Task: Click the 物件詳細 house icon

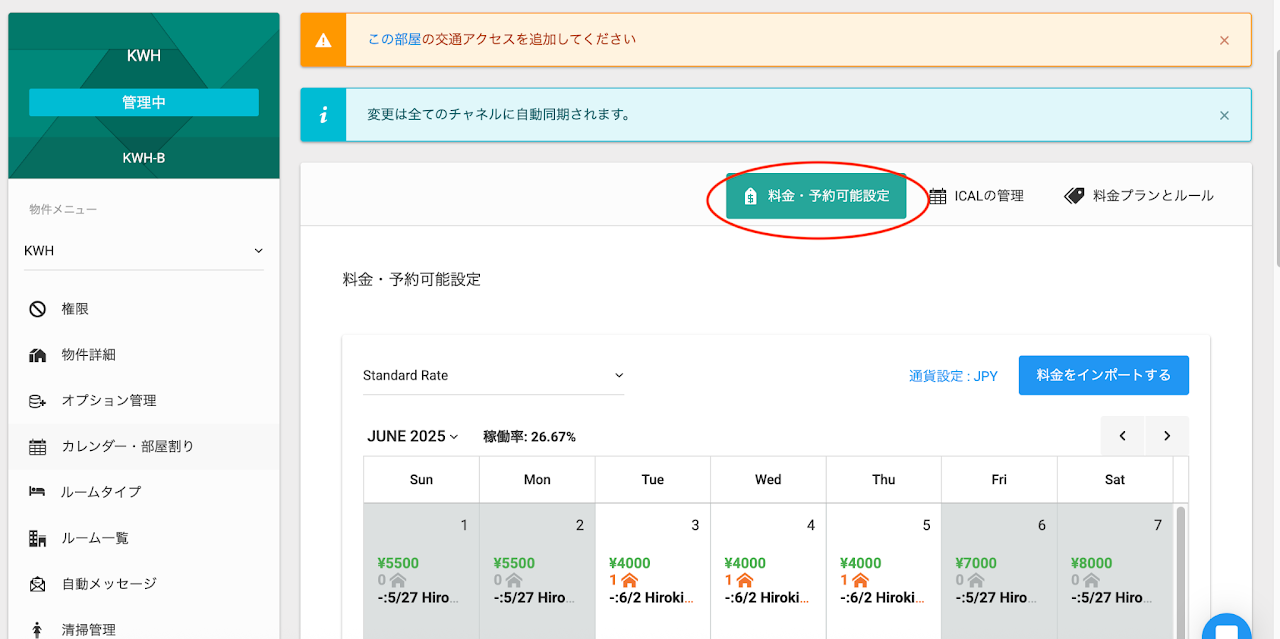Action: point(38,355)
